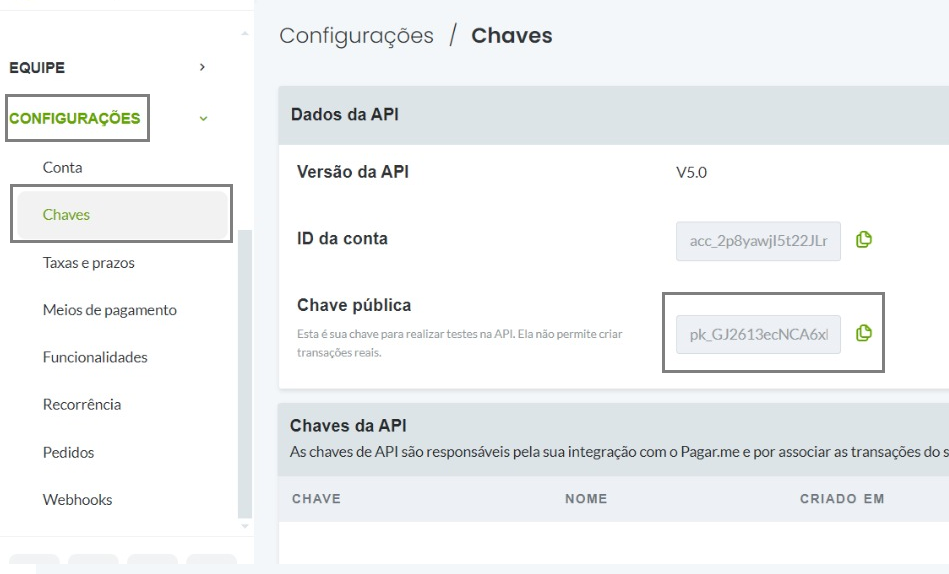Click the sidebar scroll-down arrow
Viewport: 949px width, 574px height.
coord(245,526)
